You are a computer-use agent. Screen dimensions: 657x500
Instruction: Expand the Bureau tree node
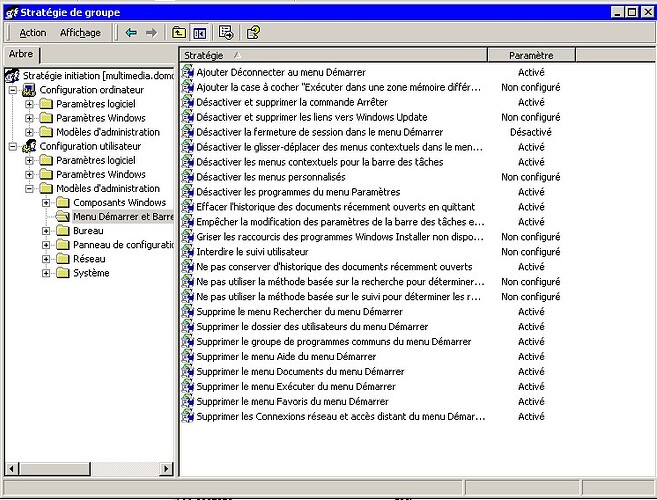pyautogui.click(x=47, y=230)
